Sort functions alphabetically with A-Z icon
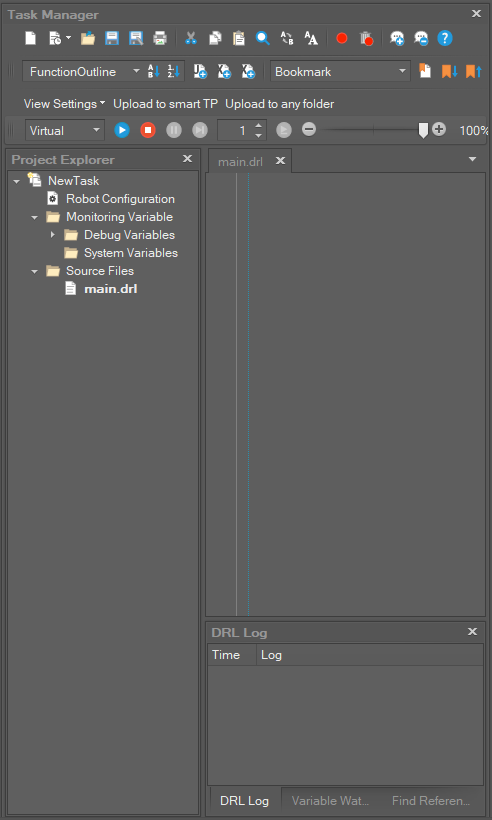This screenshot has width=492, height=820. (x=153, y=72)
